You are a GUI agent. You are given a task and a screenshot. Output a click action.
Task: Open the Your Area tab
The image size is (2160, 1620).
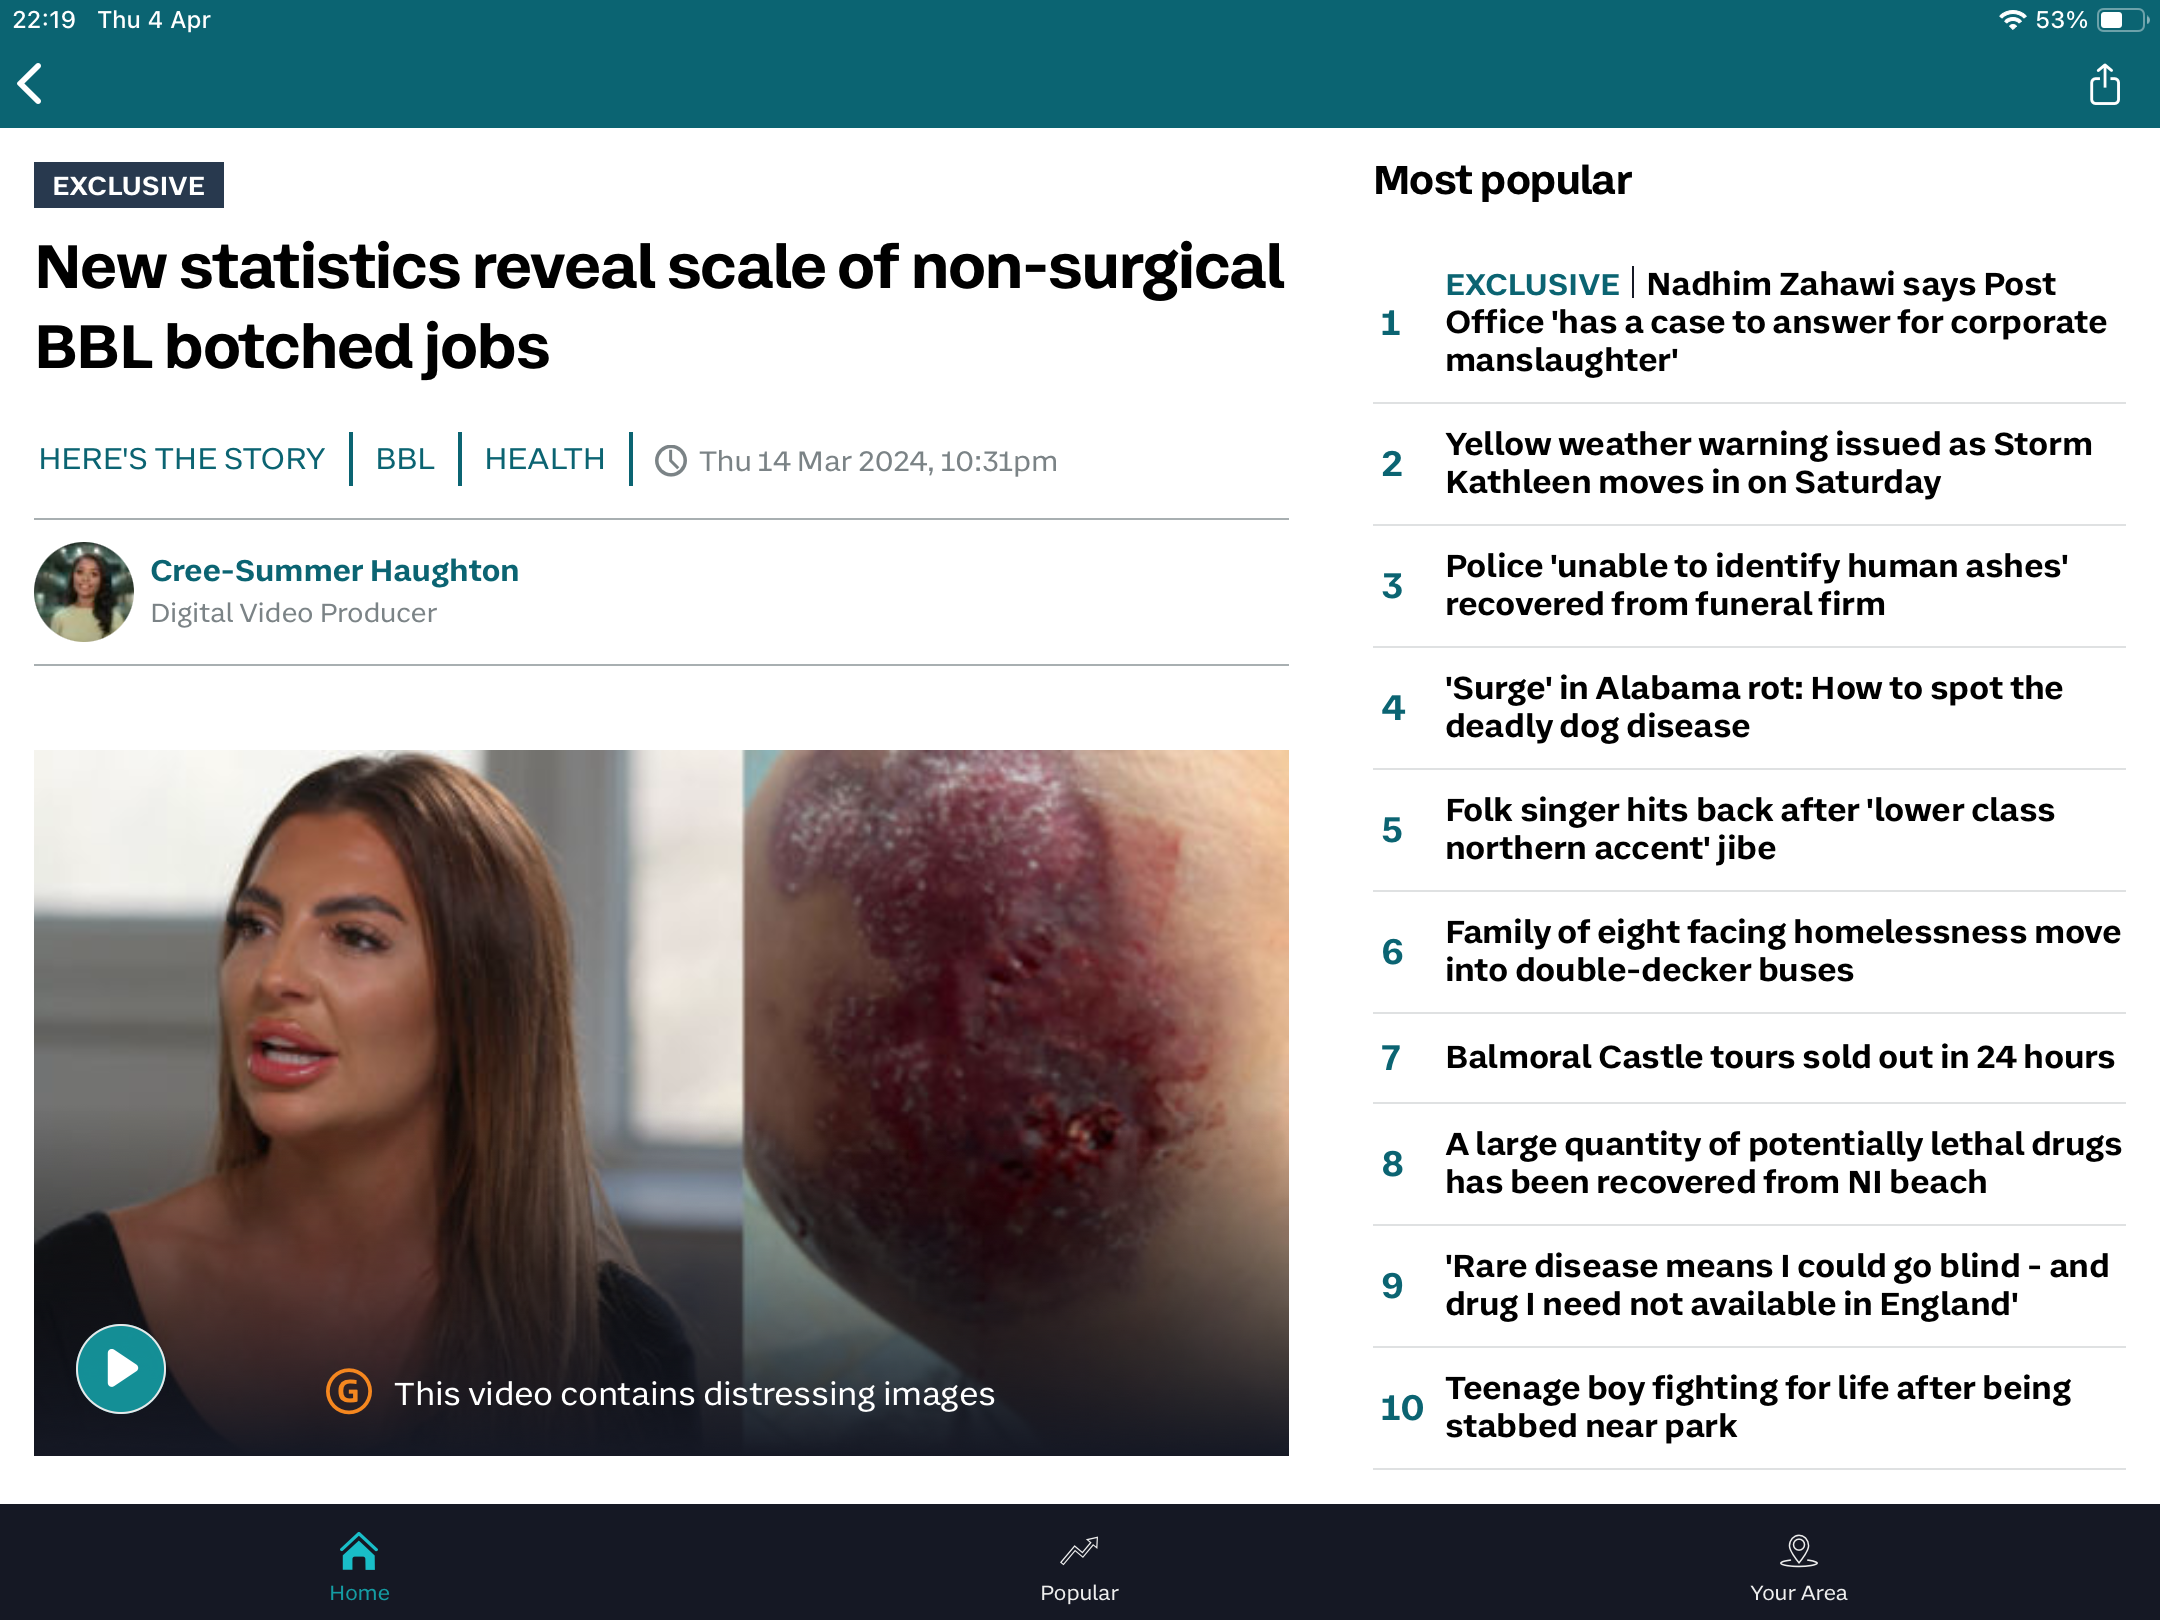[1798, 1568]
